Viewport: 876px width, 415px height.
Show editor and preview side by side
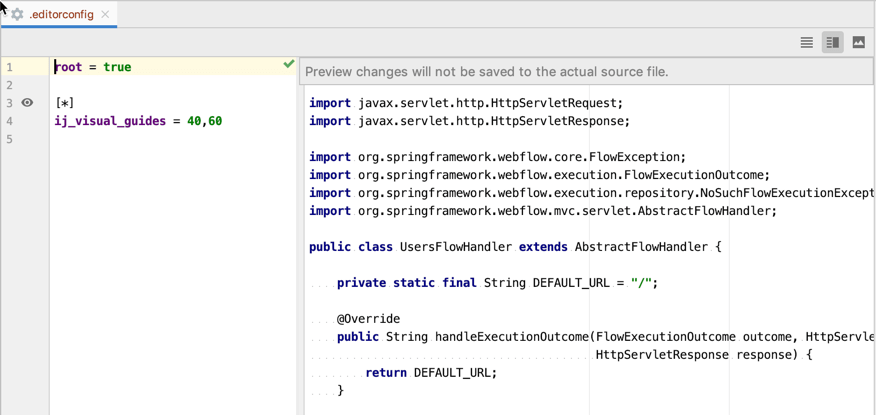pos(832,42)
